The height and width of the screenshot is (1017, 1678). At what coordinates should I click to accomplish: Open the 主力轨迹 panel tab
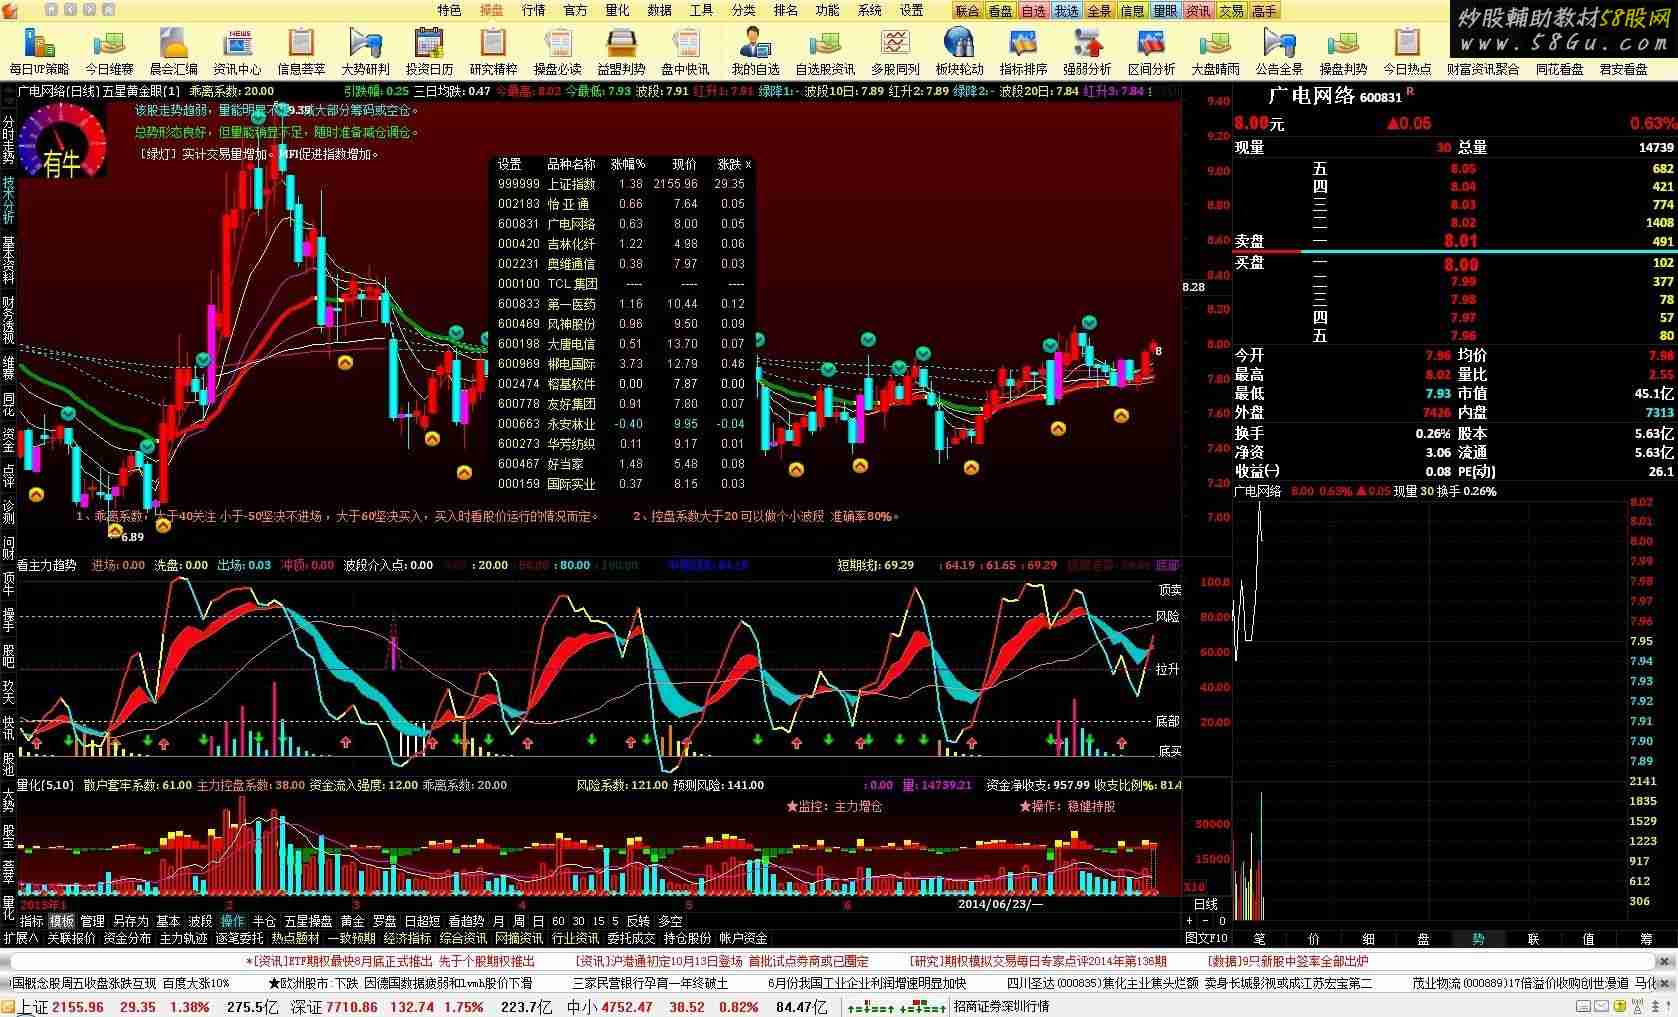(x=183, y=938)
